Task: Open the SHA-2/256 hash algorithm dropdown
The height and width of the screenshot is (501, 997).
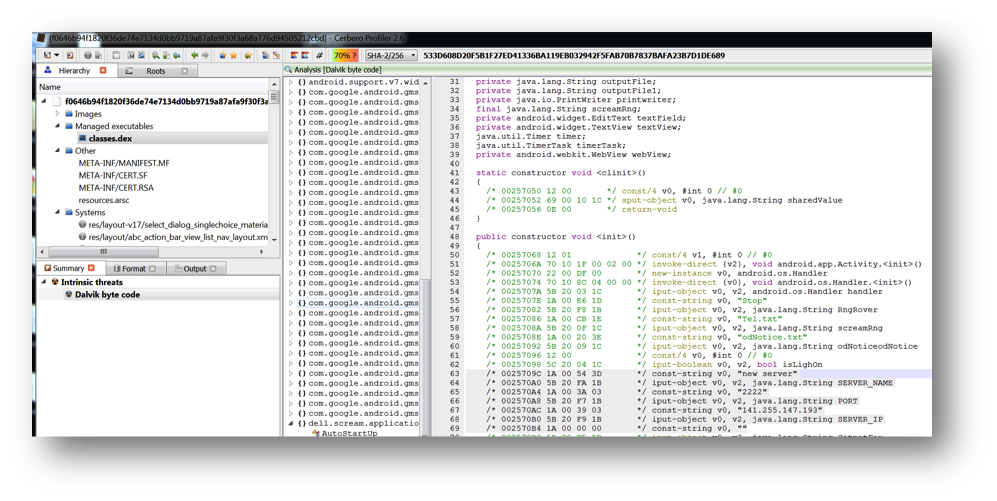Action: click(391, 55)
